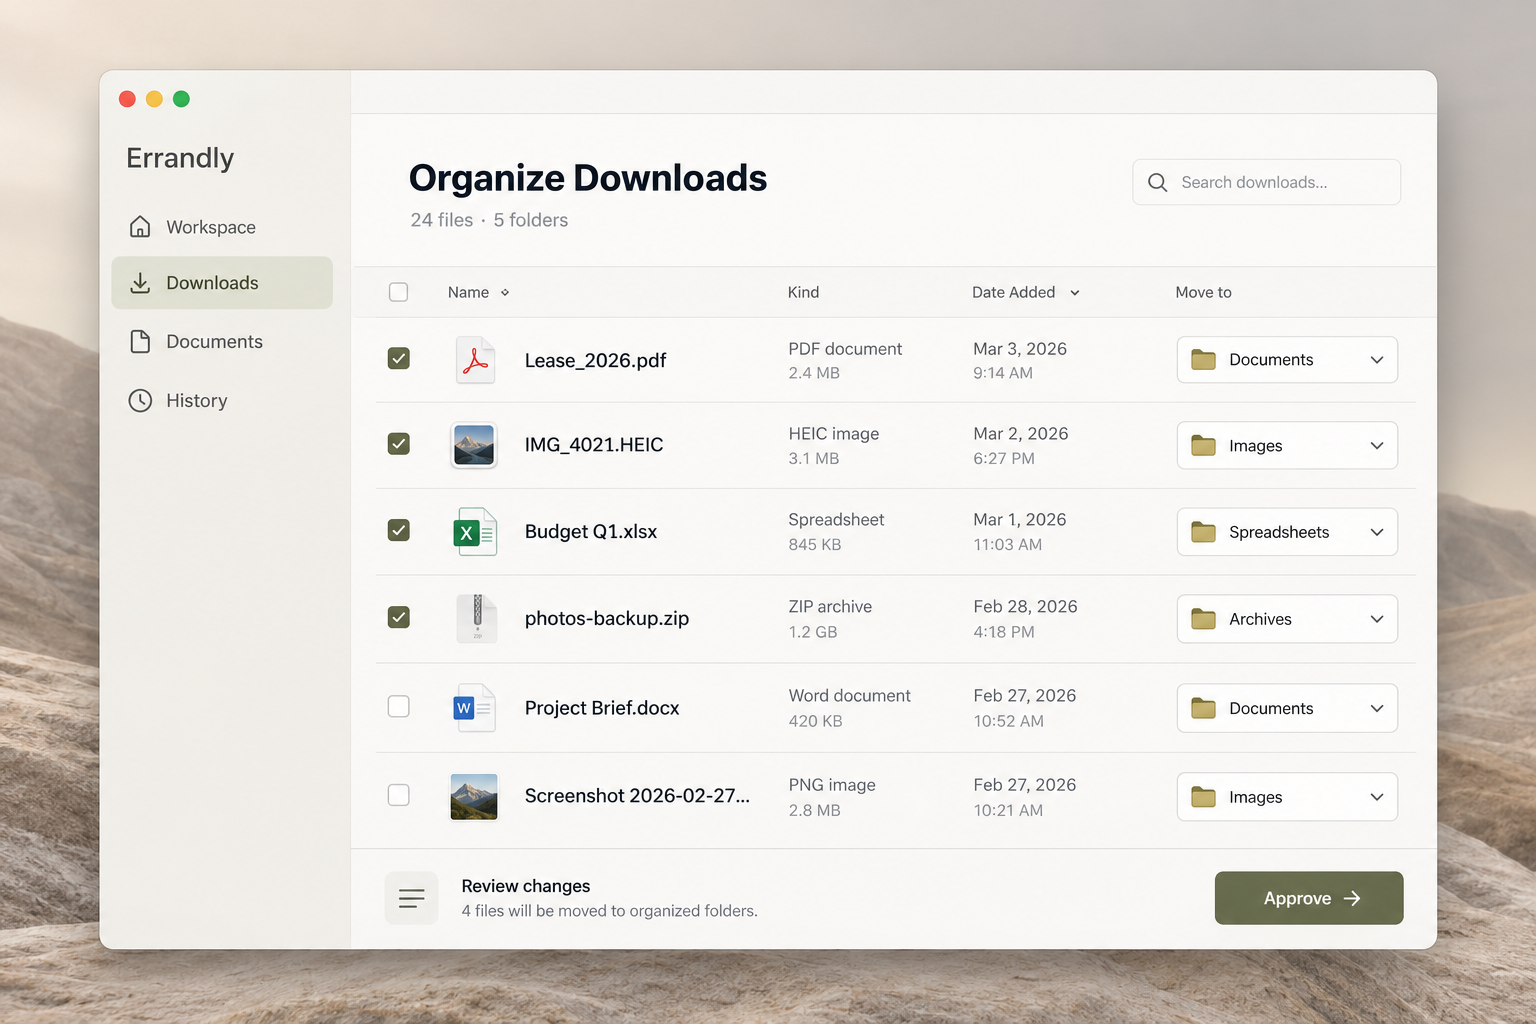
Task: Click folder icon in Budget Q1.xlsx destination
Action: 1203,532
